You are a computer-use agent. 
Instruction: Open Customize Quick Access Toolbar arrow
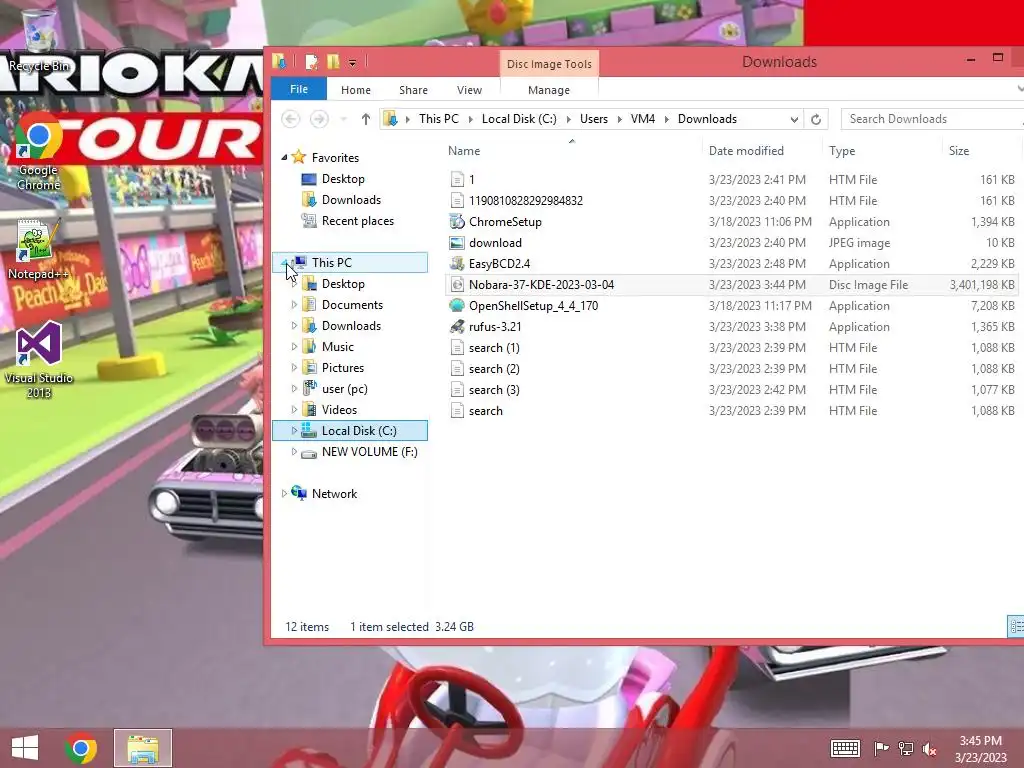point(353,63)
